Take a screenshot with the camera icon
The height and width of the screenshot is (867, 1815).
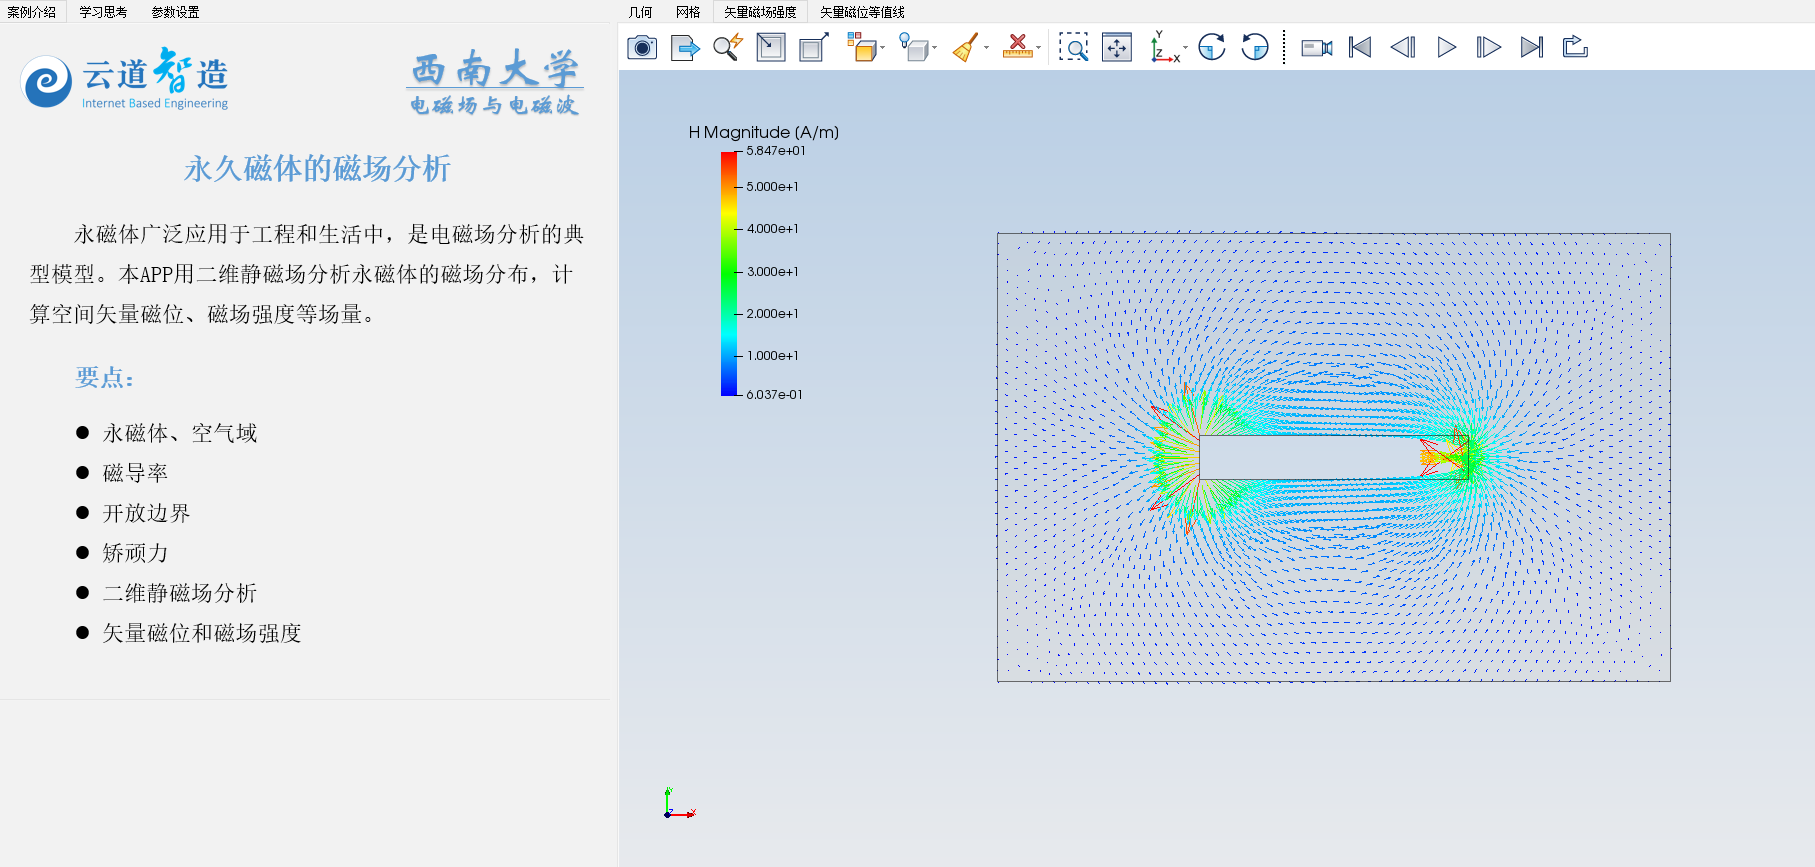[642, 47]
